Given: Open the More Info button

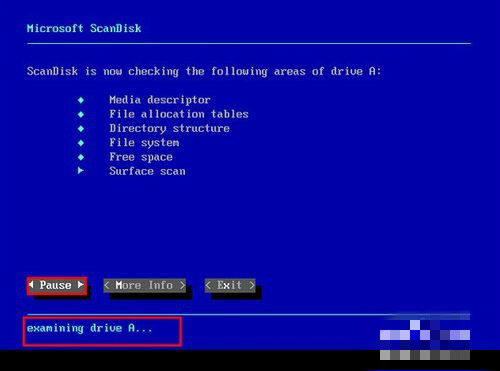Looking at the screenshot, I should 145,286.
